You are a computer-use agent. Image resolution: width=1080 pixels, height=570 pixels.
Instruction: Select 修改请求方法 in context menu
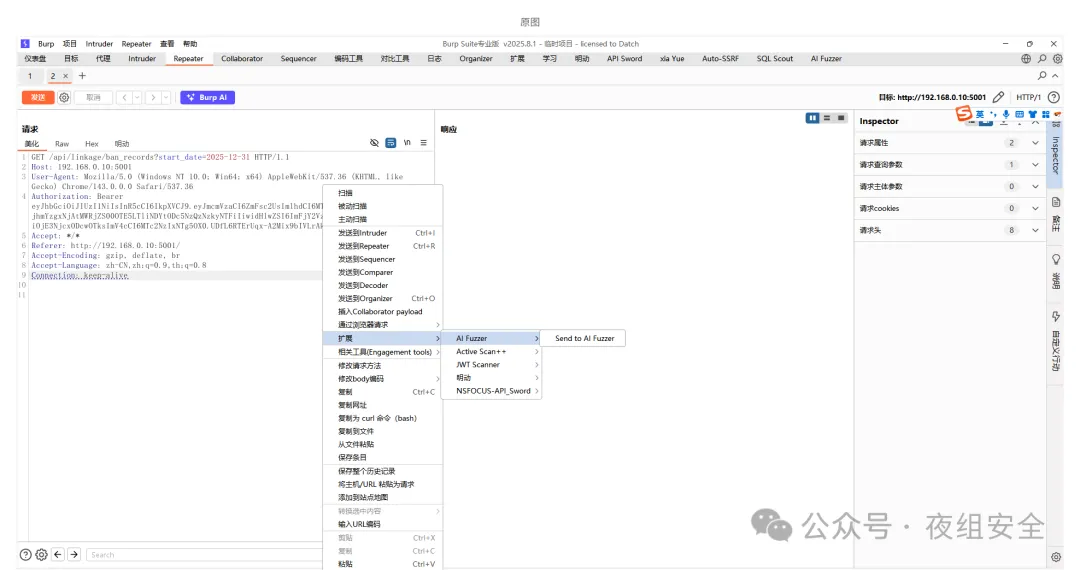point(383,366)
